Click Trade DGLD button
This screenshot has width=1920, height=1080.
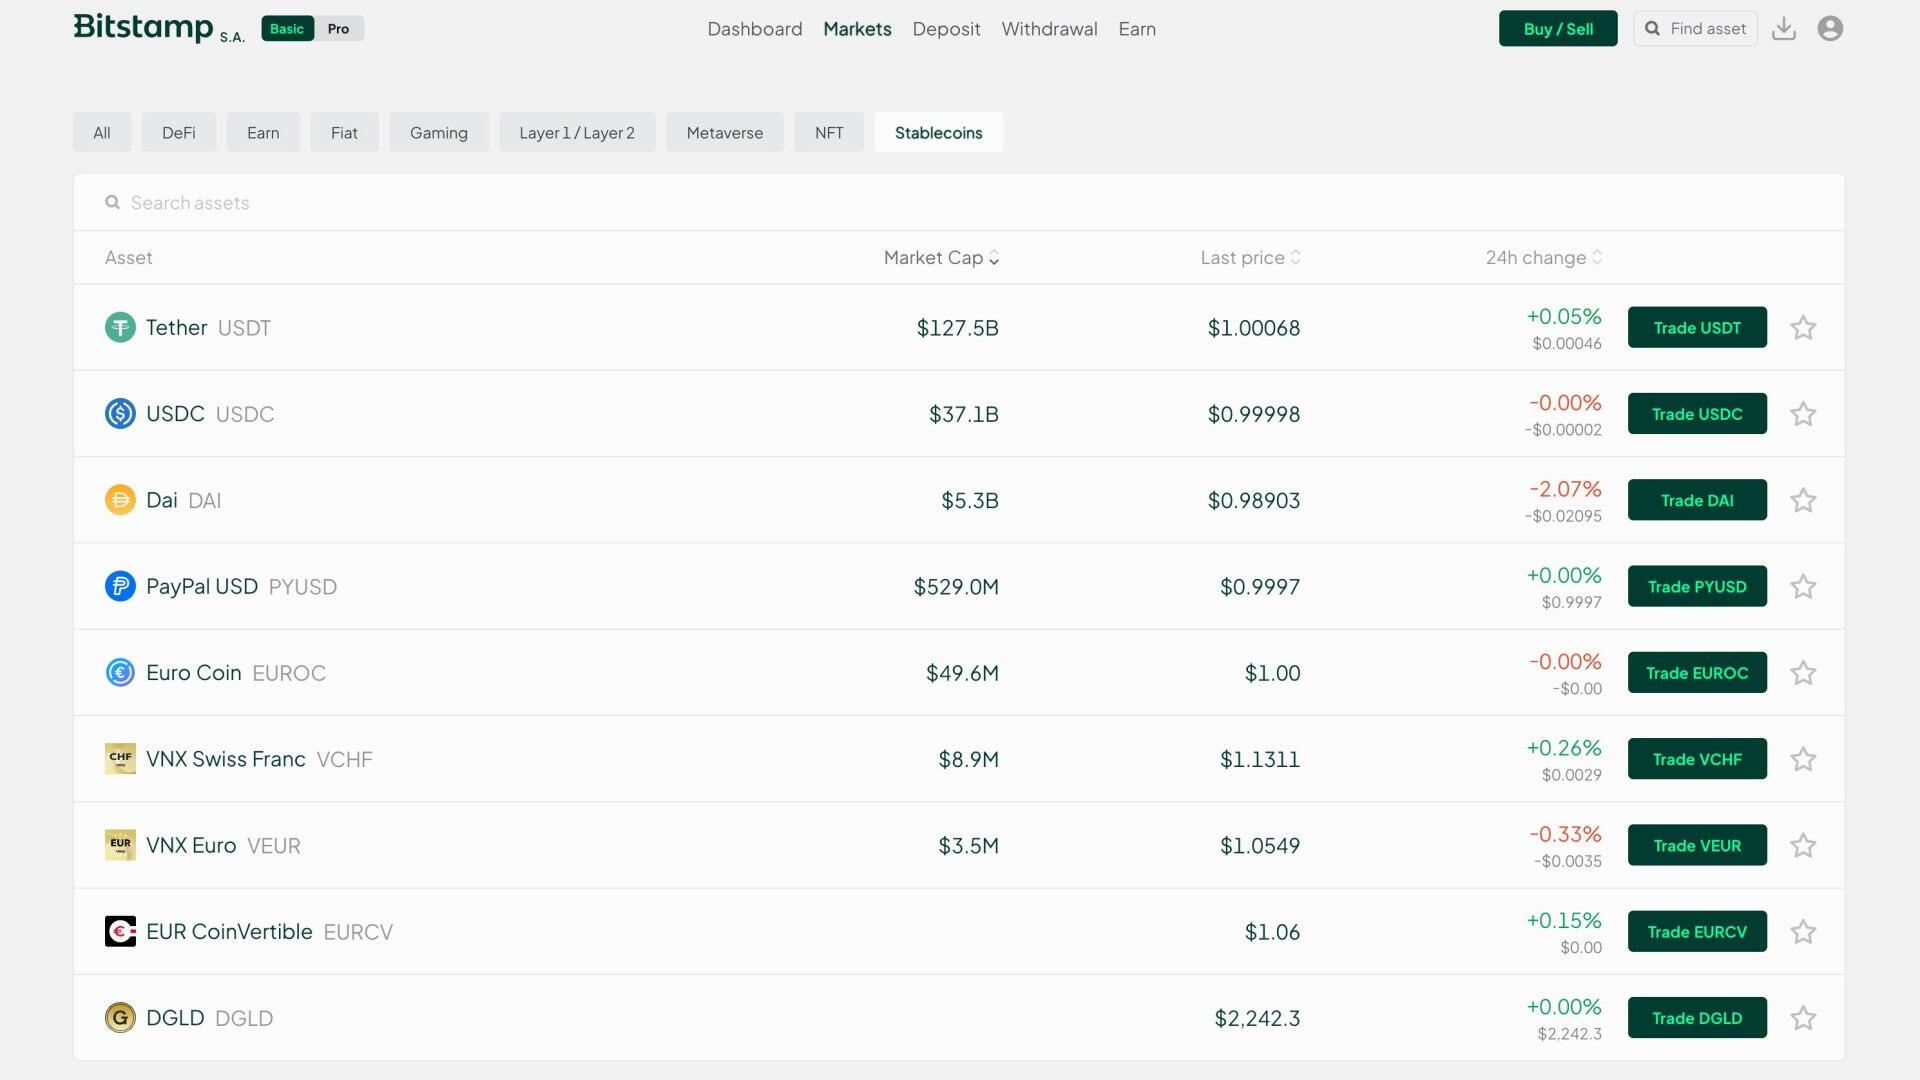1697,1017
